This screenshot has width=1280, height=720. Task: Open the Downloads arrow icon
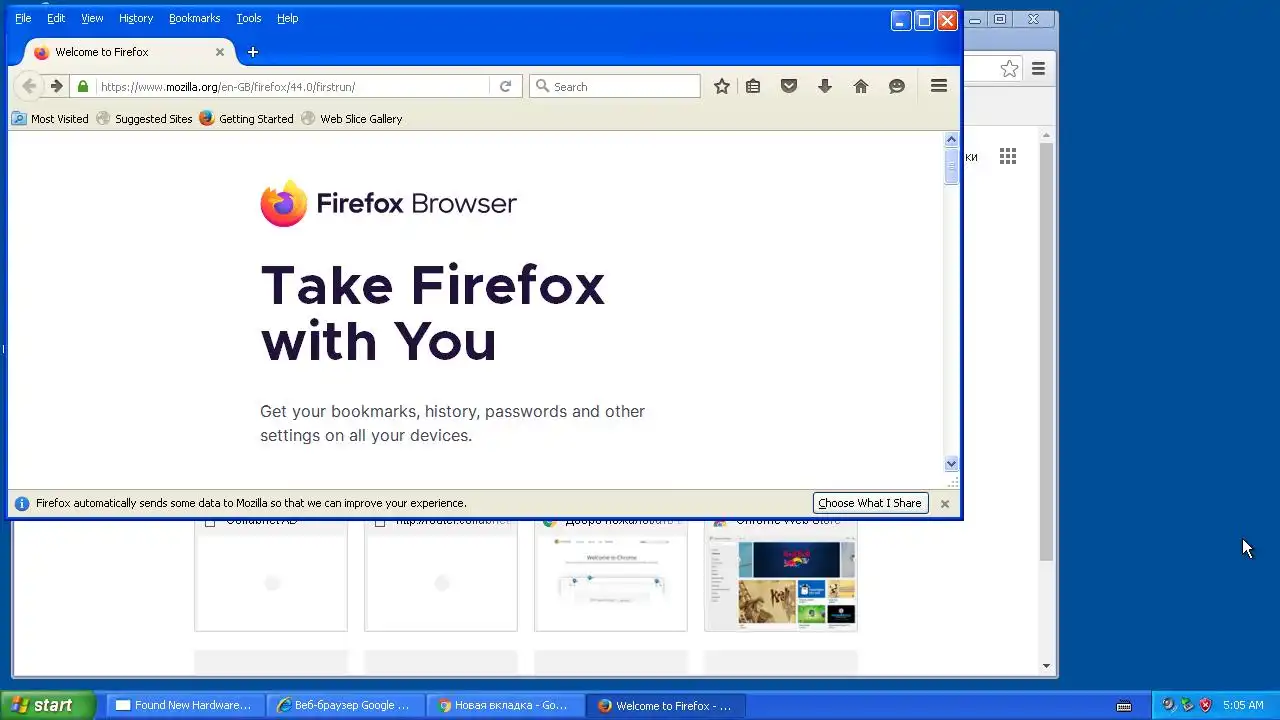coord(825,87)
